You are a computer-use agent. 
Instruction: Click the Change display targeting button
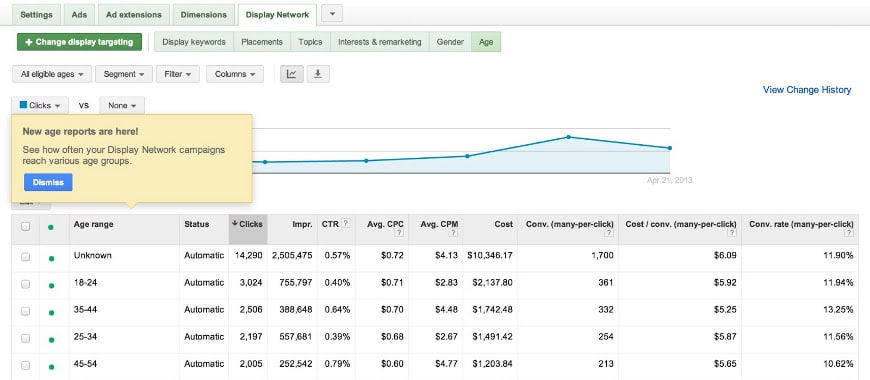[79, 42]
